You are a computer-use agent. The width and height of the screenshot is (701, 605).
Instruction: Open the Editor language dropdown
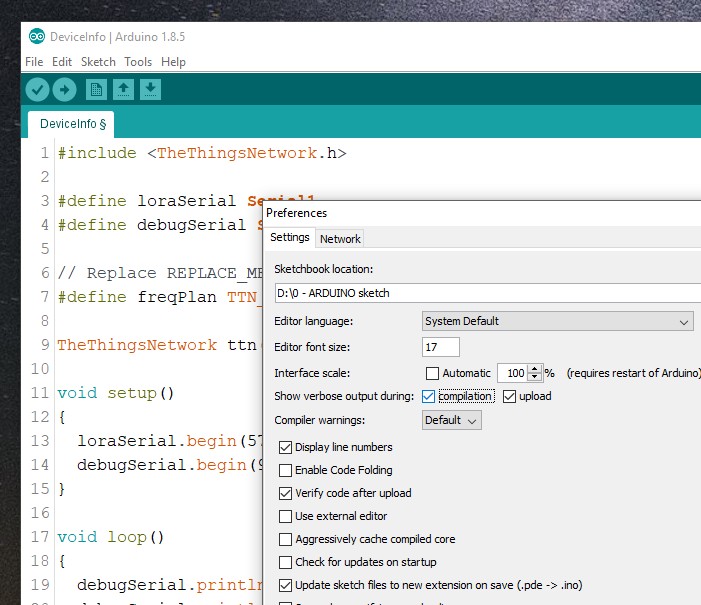(x=557, y=321)
